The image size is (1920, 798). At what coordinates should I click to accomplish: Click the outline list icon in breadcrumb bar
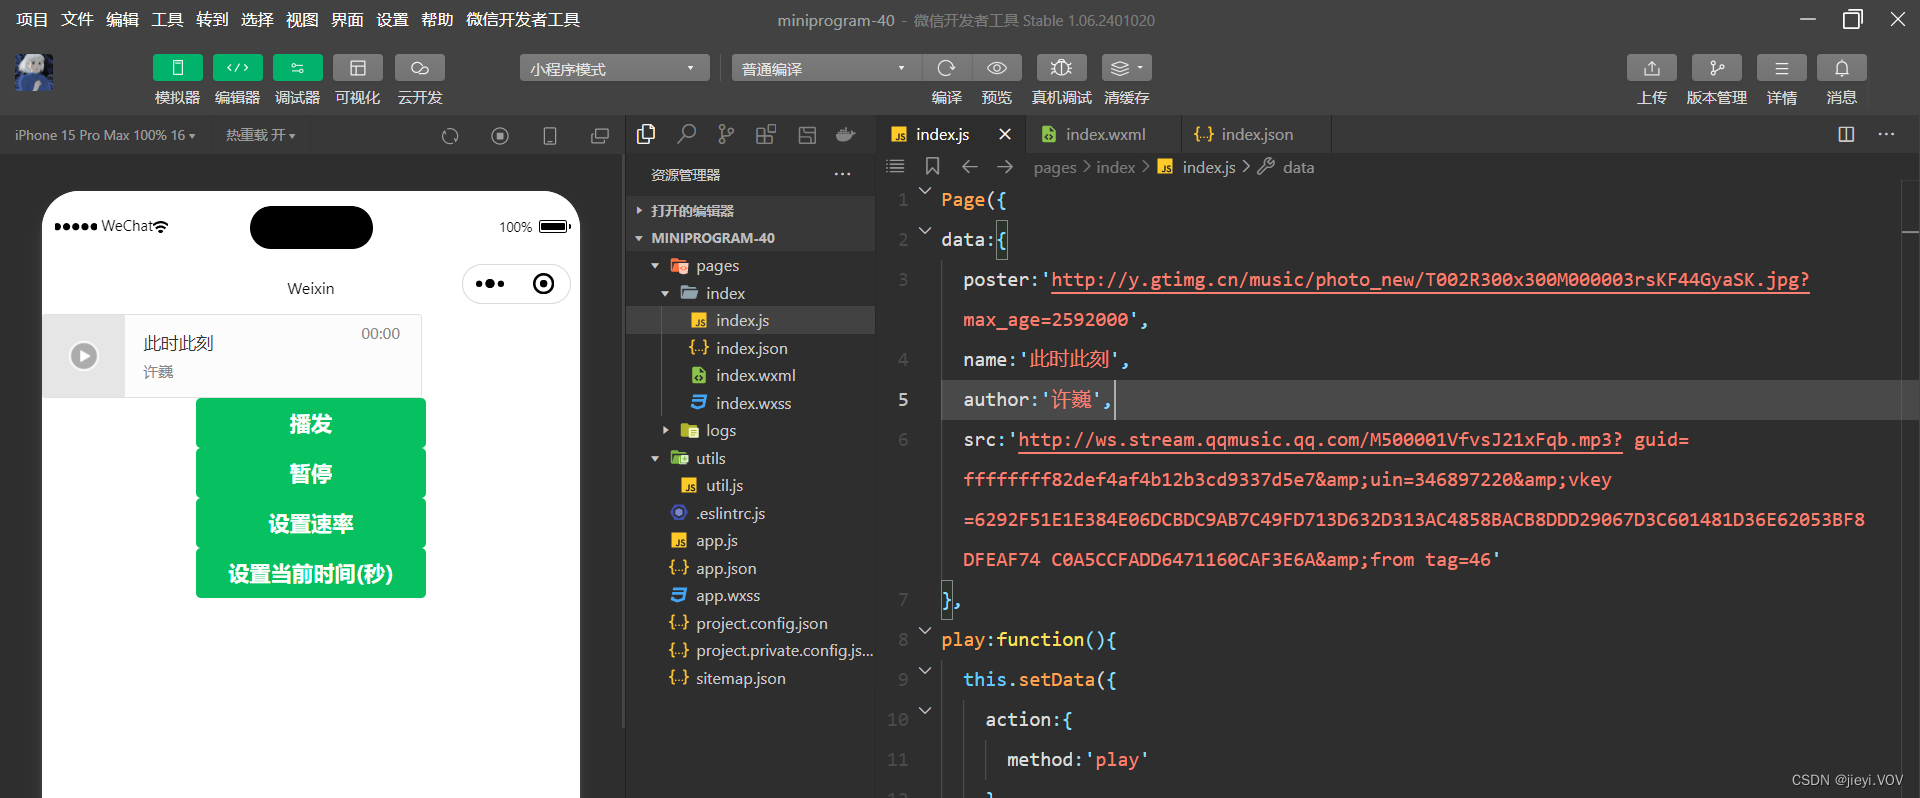(x=895, y=166)
